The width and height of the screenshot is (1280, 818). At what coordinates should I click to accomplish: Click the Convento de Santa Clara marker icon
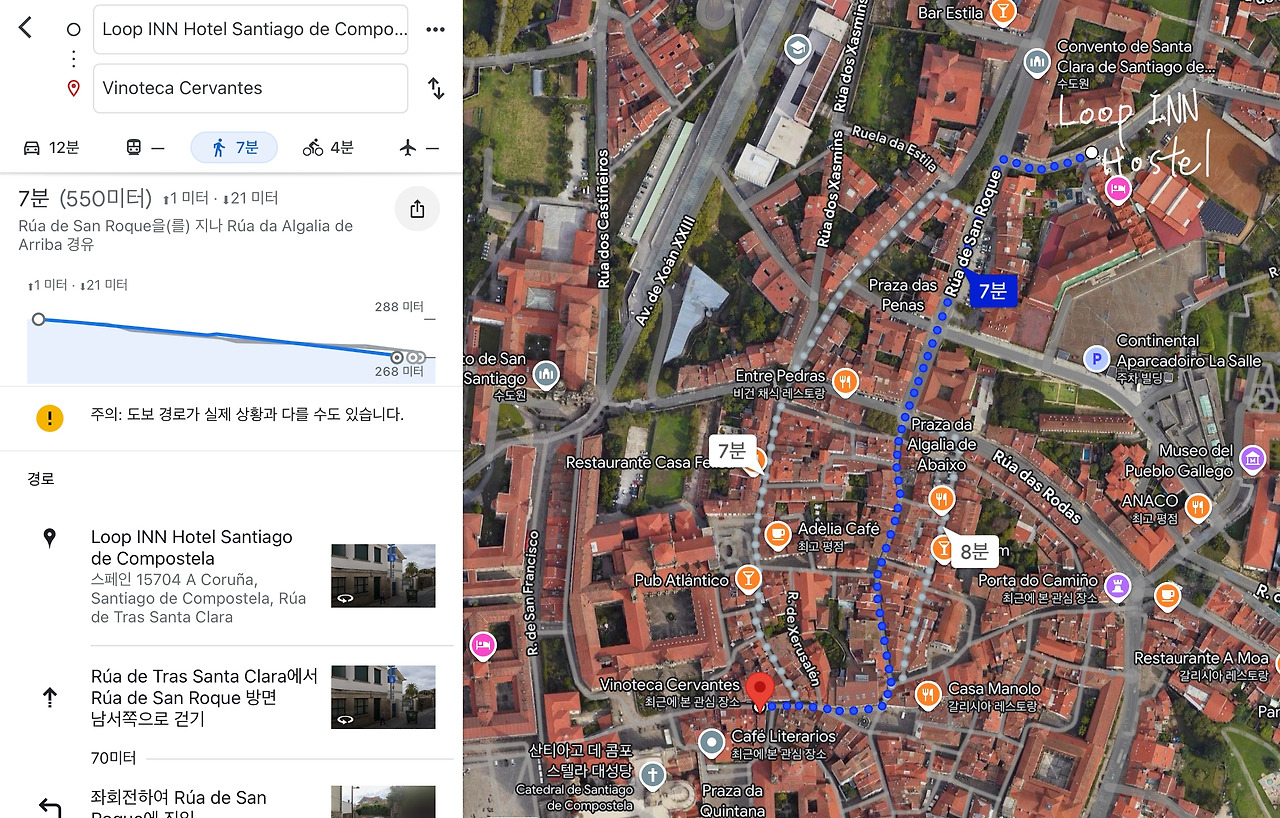[1037, 64]
